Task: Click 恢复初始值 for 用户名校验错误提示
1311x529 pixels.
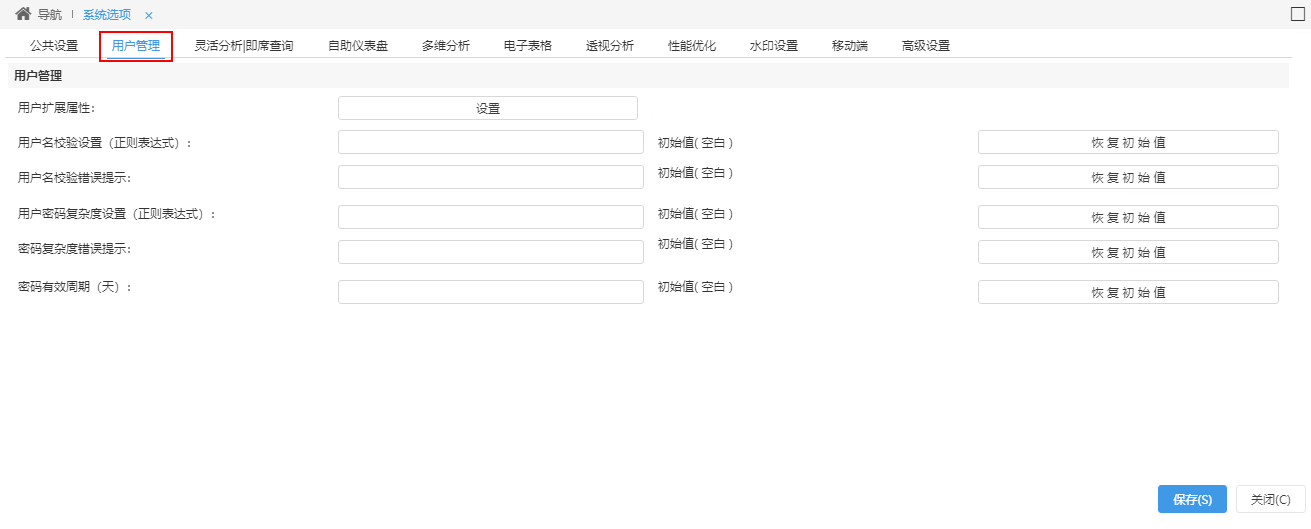Action: pos(1128,177)
